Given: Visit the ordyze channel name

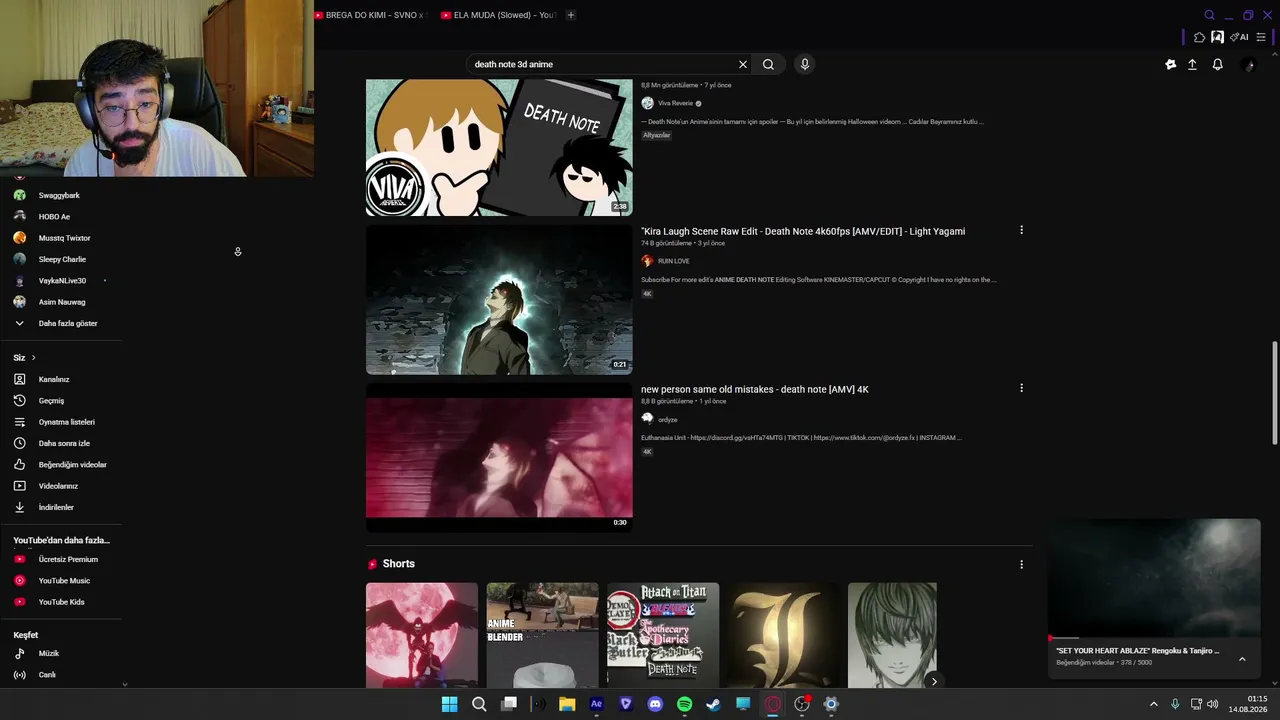Looking at the screenshot, I should 668,420.
